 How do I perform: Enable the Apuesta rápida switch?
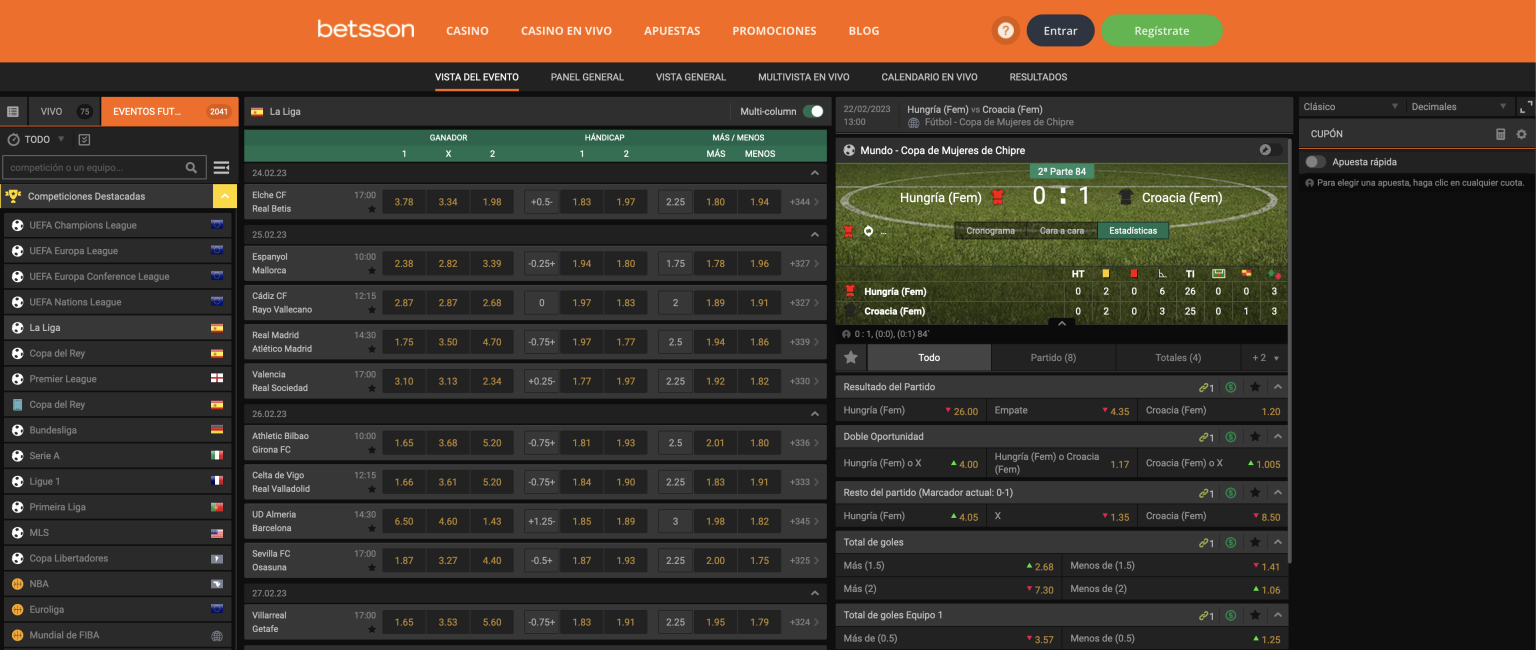click(x=1315, y=162)
